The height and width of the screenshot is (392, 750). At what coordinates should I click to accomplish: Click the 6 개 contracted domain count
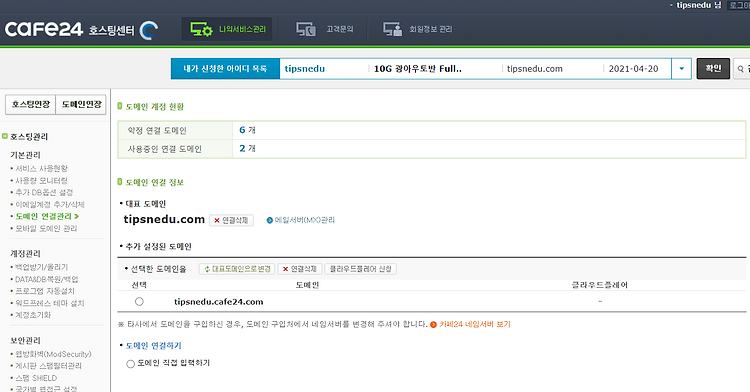(247, 130)
